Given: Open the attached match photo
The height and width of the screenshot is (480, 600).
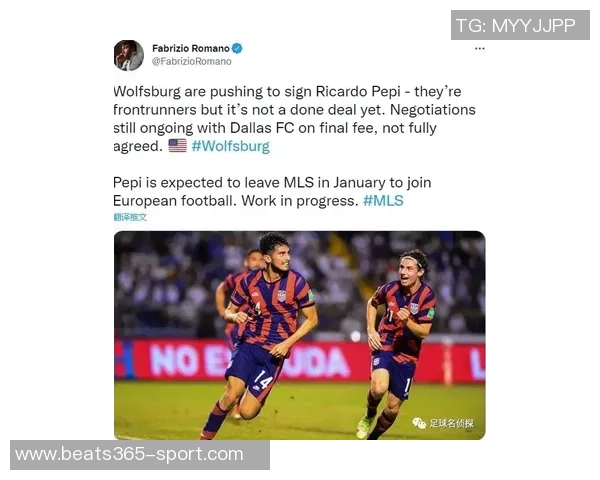Looking at the screenshot, I should 300,335.
